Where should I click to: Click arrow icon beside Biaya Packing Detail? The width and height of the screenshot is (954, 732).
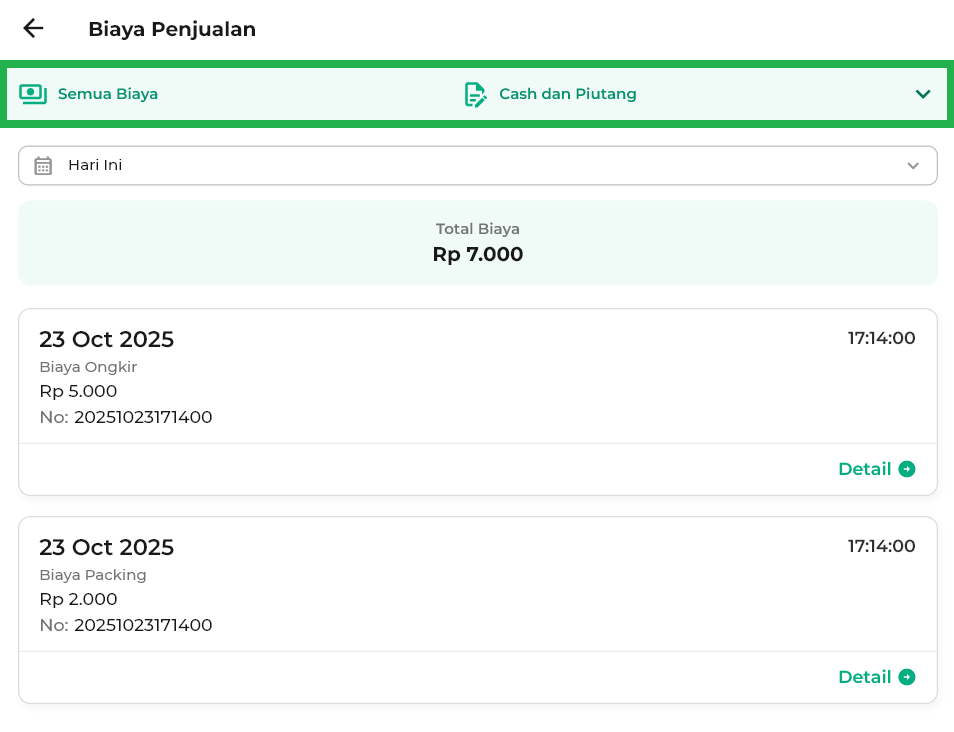[x=907, y=677]
